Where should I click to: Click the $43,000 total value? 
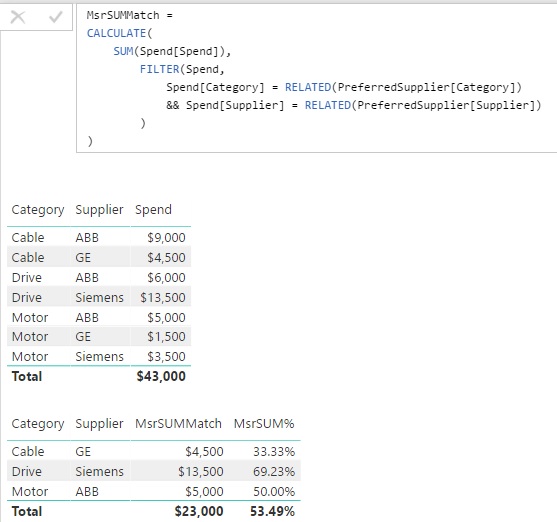[x=161, y=376]
